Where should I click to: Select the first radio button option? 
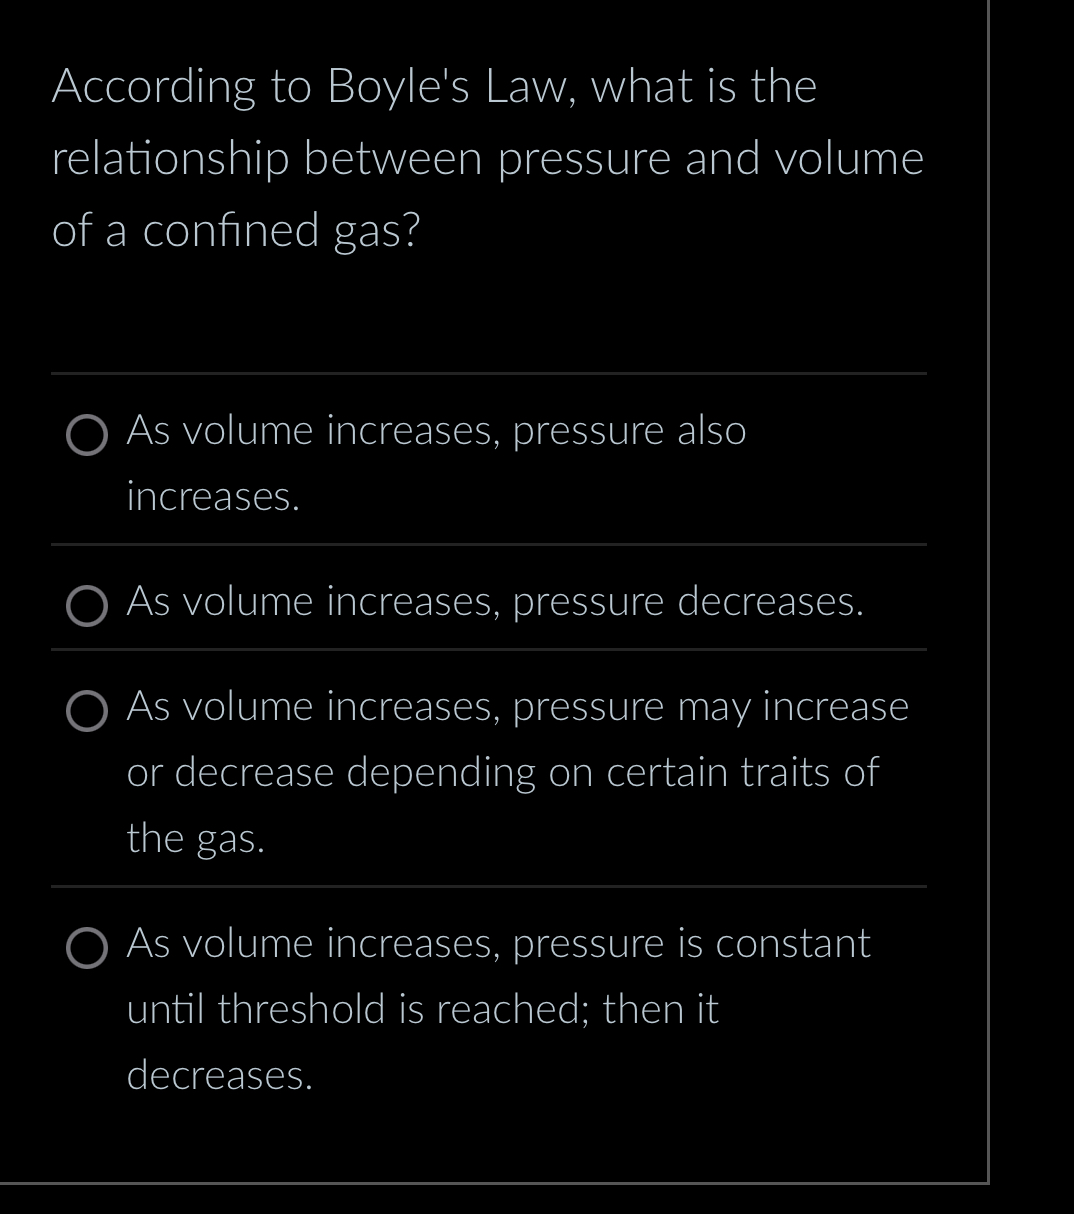click(87, 434)
